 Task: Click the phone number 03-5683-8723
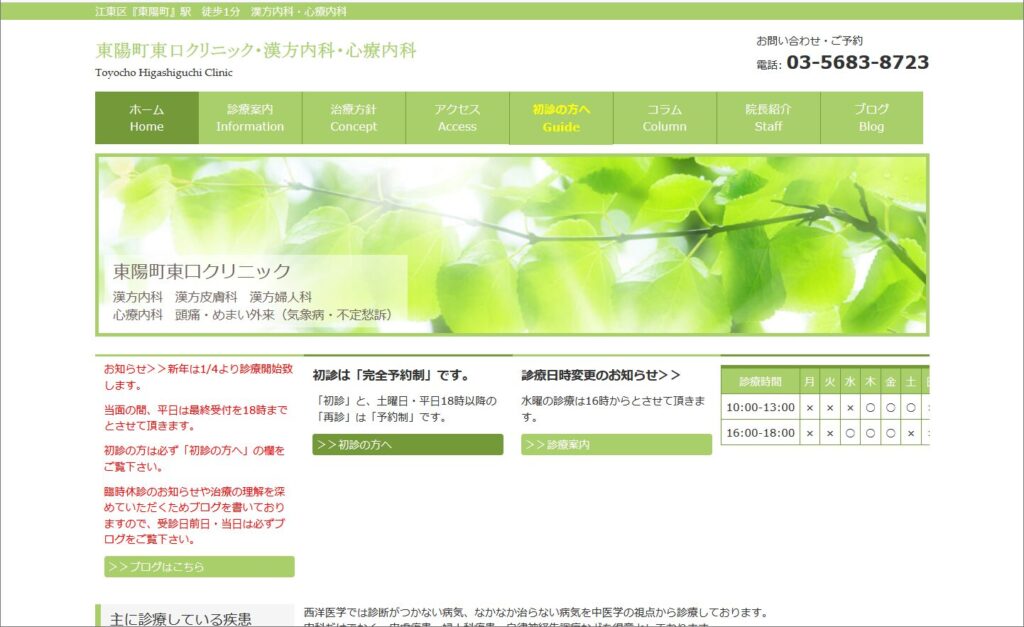(857, 63)
